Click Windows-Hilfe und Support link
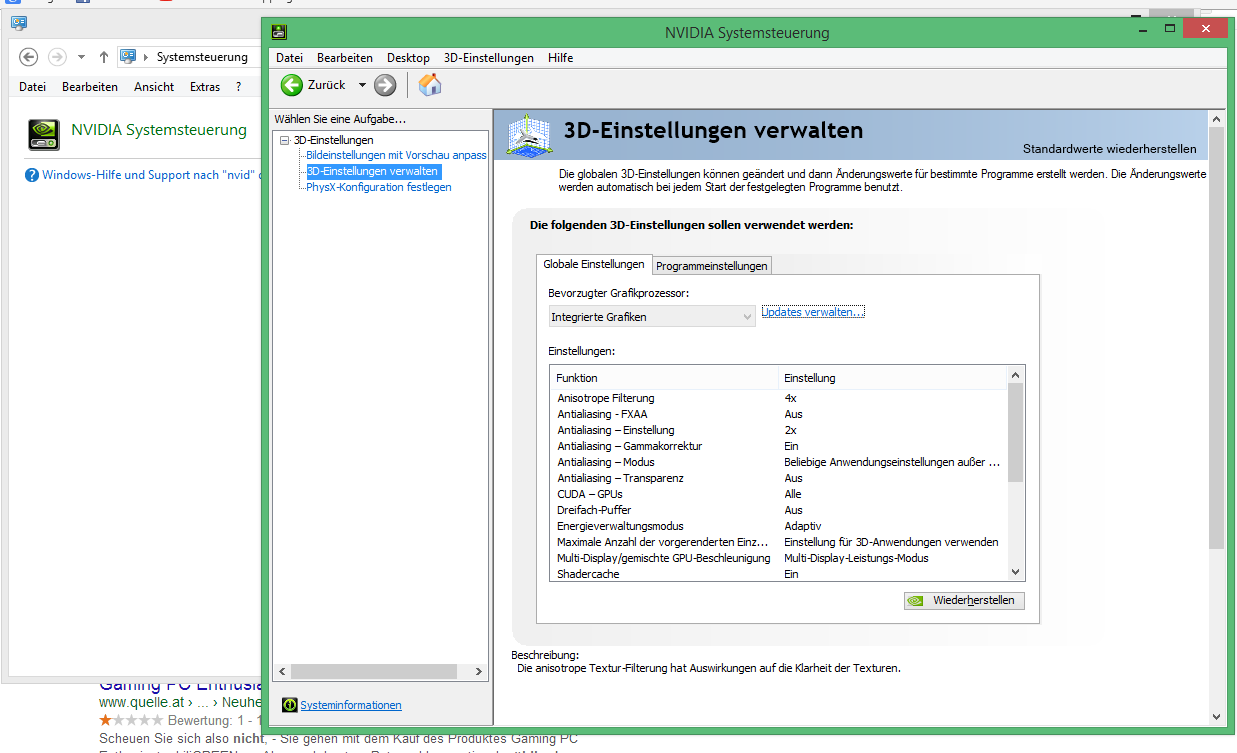Screen dimensions: 1237x753 point(150,175)
